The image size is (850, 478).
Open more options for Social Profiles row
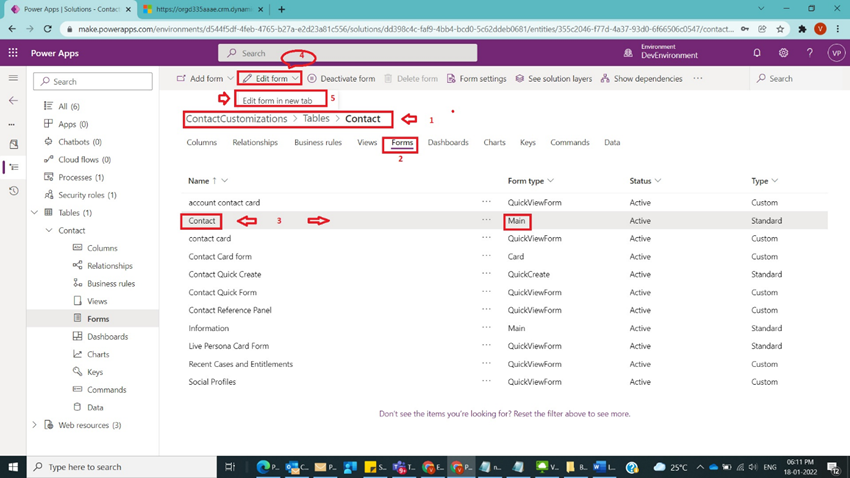point(486,381)
